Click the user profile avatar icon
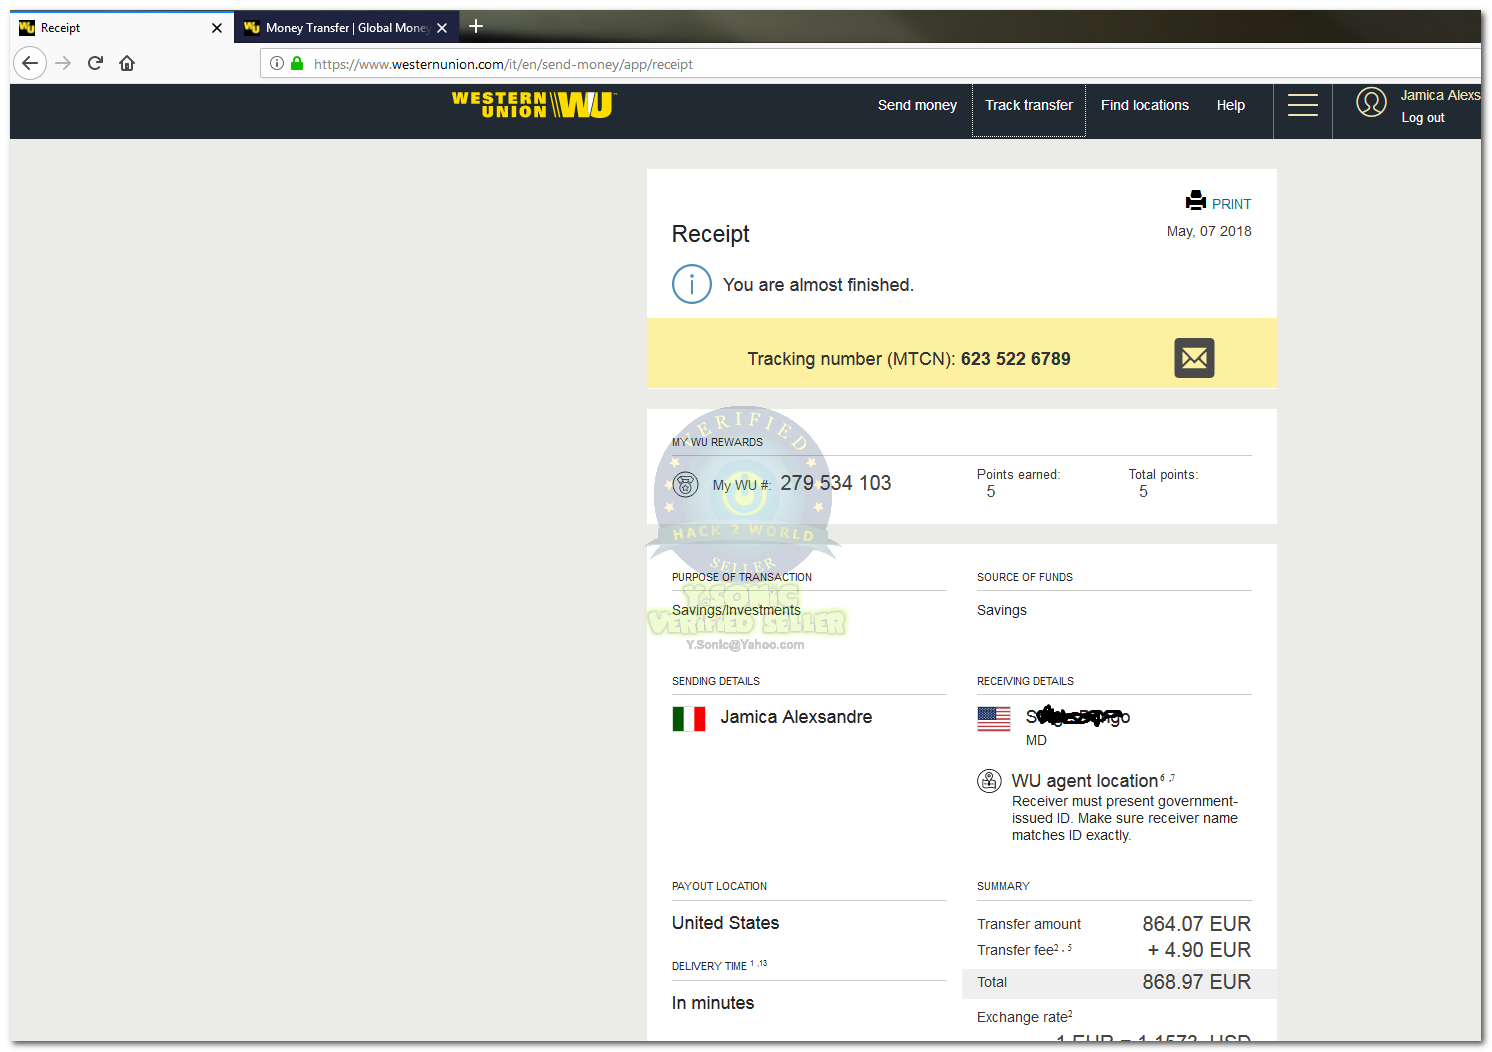The height and width of the screenshot is (1052, 1492). [x=1371, y=102]
